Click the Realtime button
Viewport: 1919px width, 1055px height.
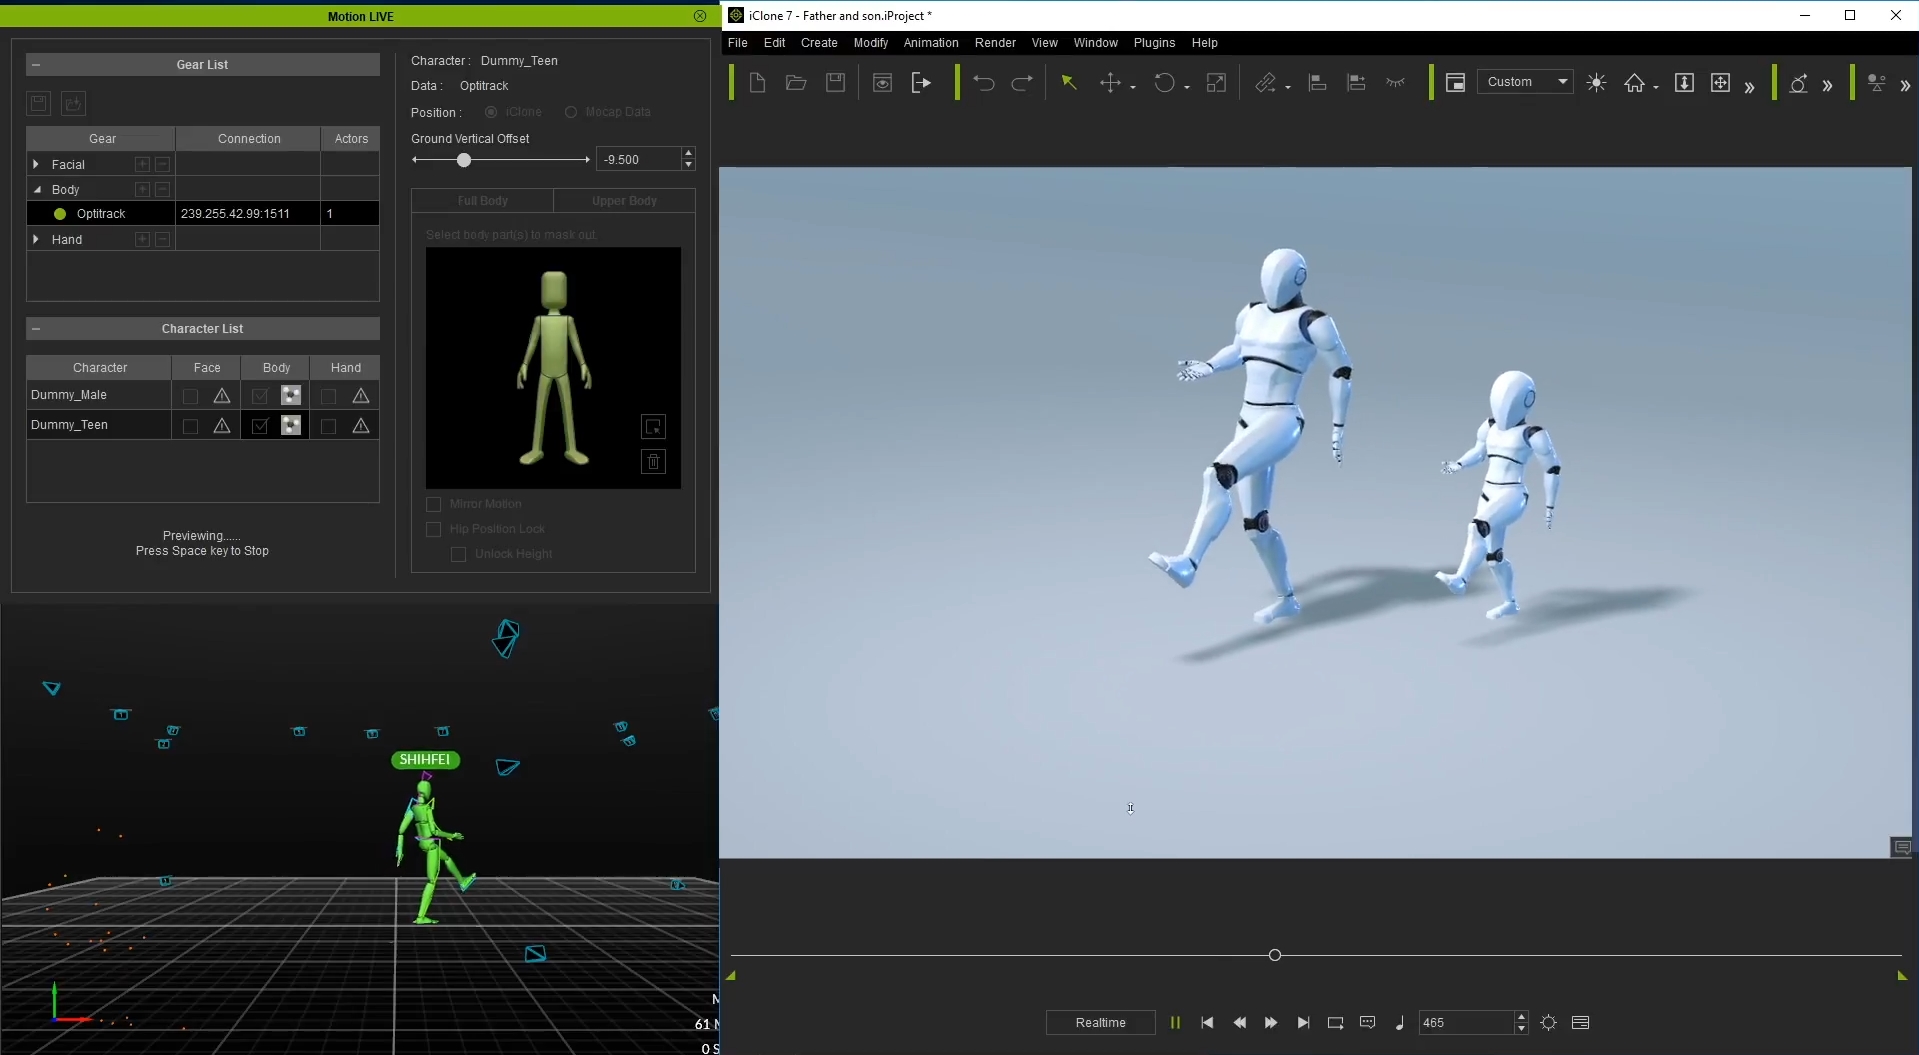coord(1100,1022)
